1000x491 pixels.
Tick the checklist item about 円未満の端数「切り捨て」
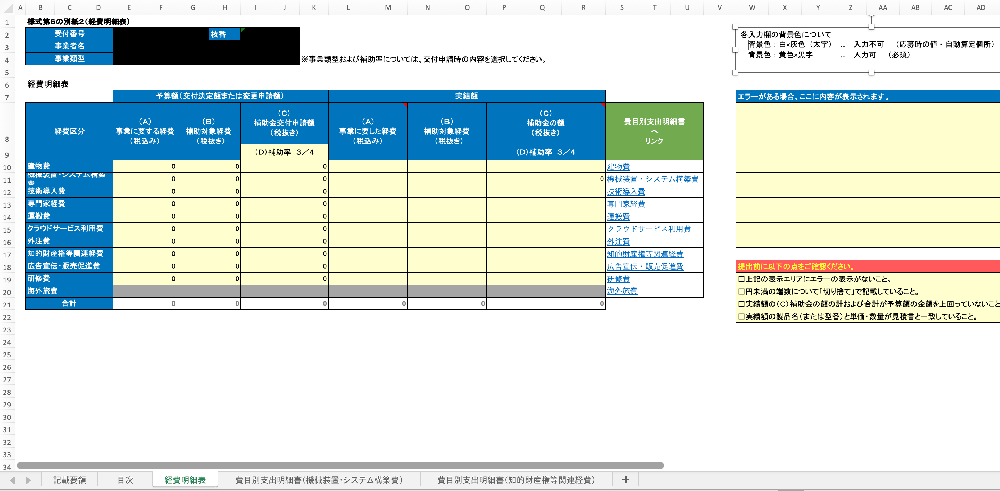click(x=740, y=291)
